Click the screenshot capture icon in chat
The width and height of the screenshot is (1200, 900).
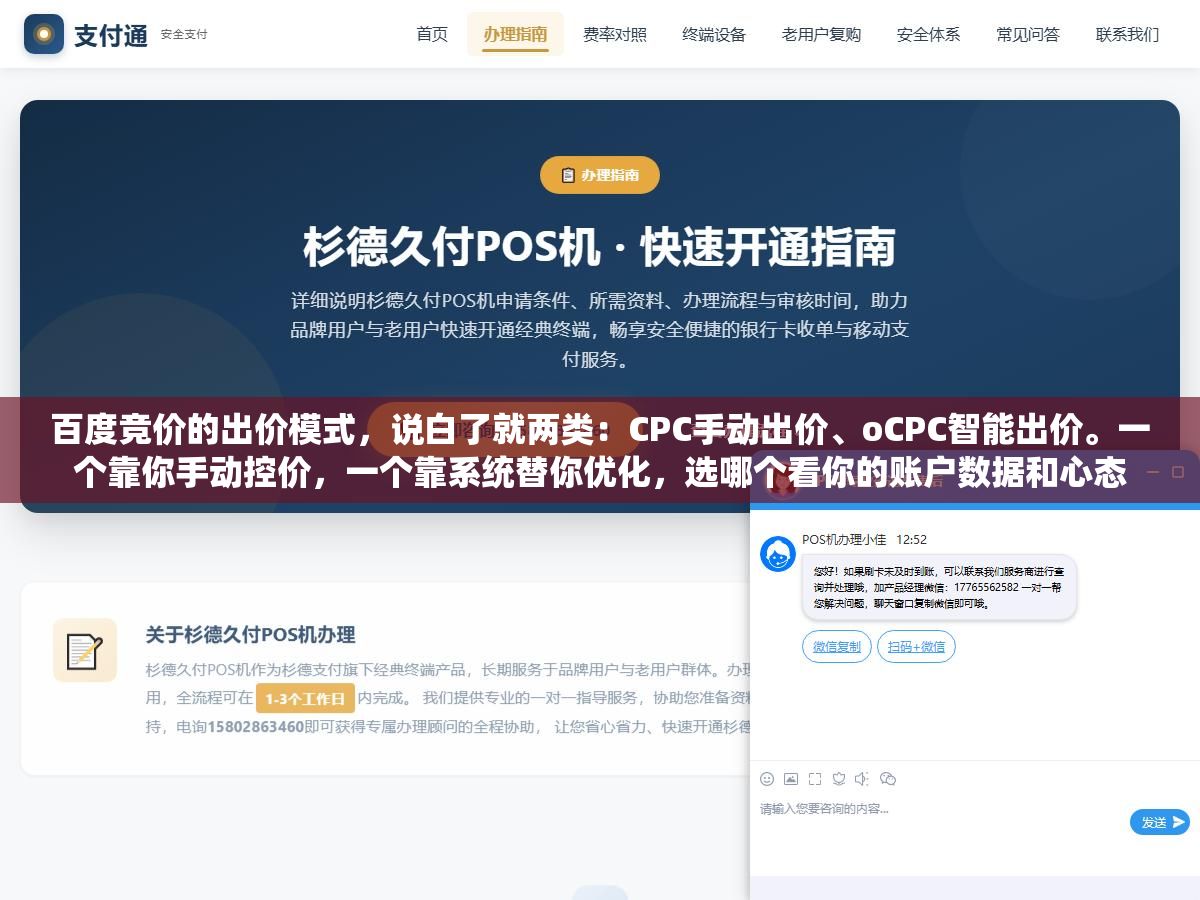(x=815, y=779)
